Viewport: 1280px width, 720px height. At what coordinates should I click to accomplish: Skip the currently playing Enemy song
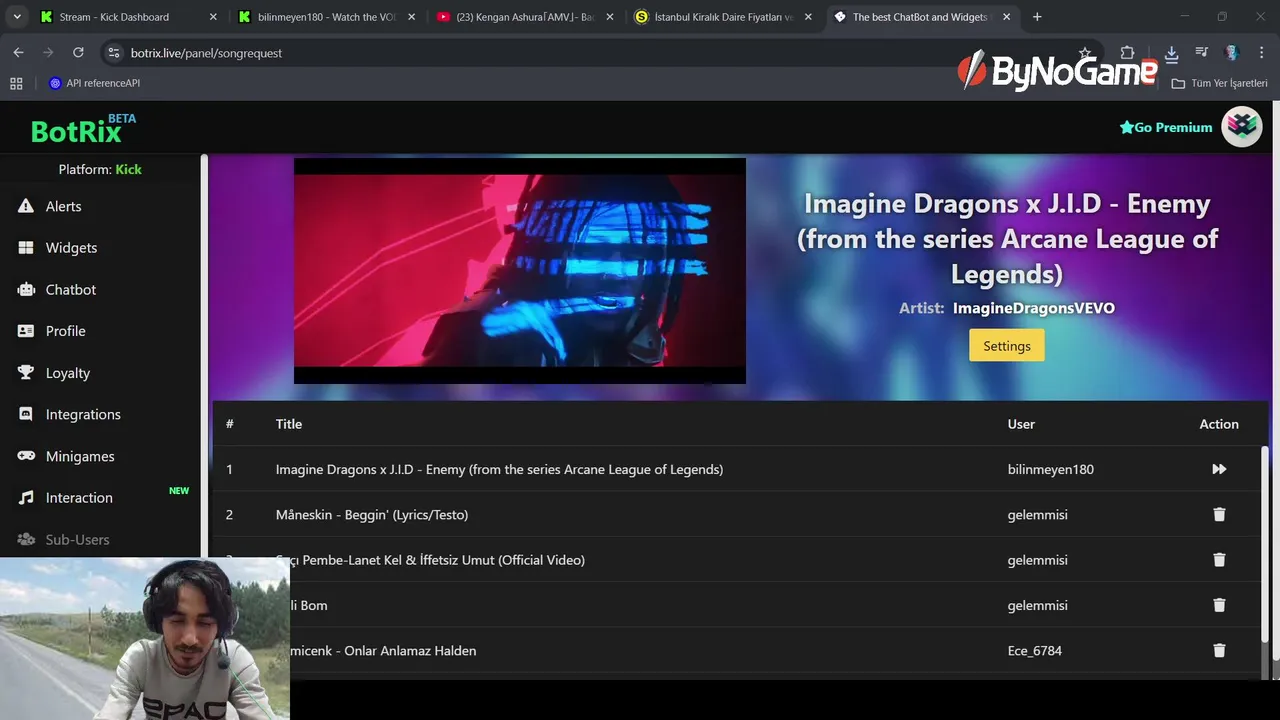(x=1219, y=469)
